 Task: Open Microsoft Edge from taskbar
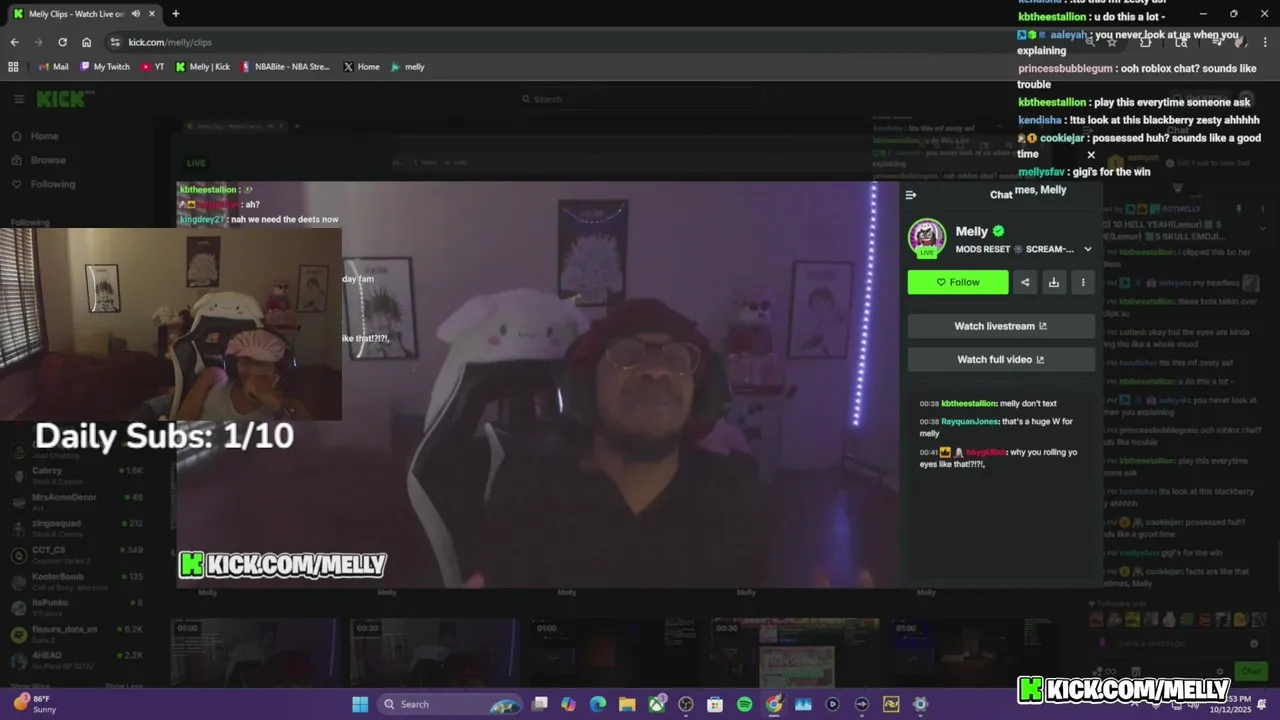(598, 704)
